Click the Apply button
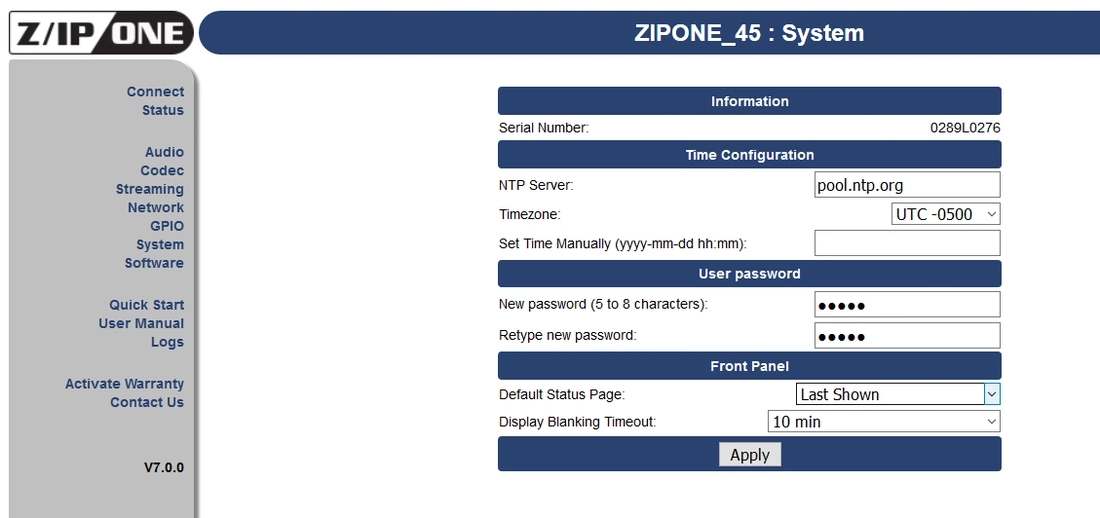Image resolution: width=1100 pixels, height=518 pixels. (x=750, y=455)
